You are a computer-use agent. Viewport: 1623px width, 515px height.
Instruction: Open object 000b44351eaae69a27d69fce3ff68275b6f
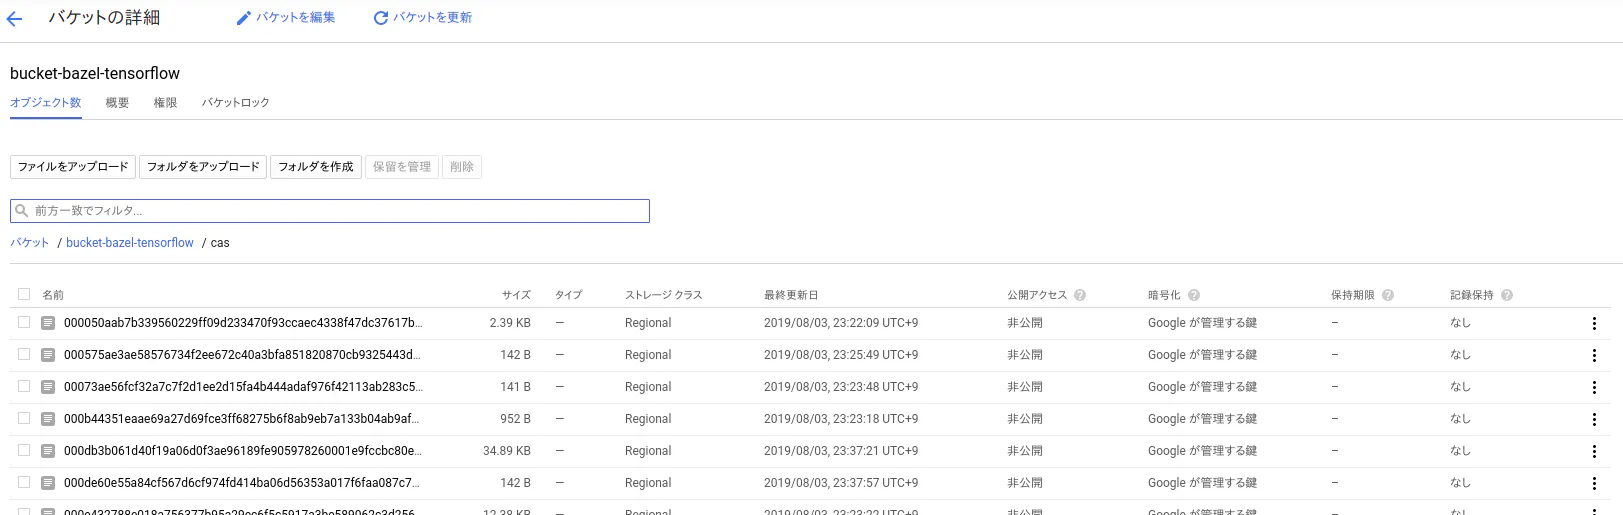[x=241, y=419]
